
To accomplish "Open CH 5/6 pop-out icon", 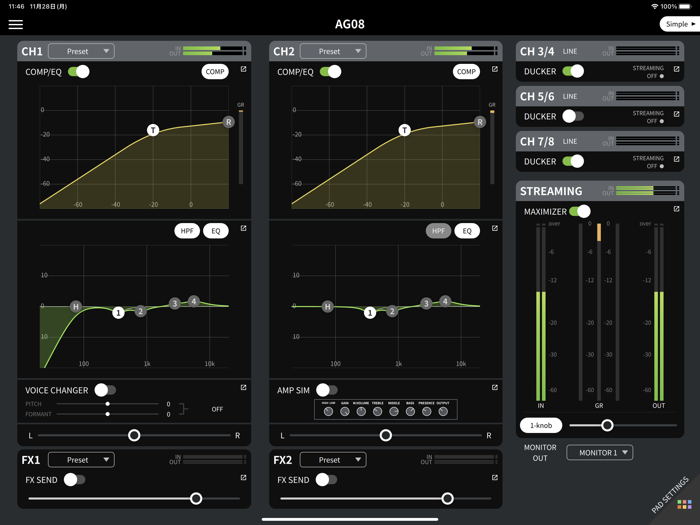I will (676, 114).
